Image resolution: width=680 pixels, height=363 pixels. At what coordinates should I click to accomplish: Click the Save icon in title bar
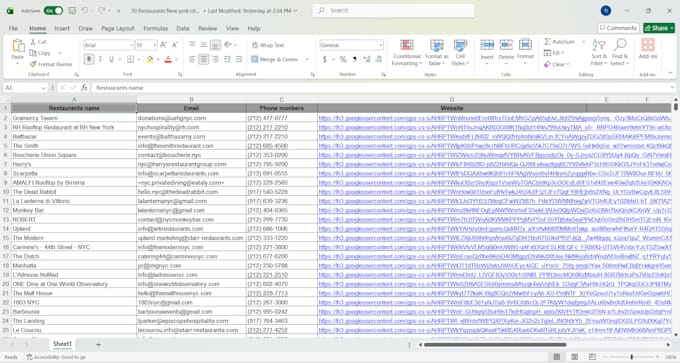tap(72, 10)
